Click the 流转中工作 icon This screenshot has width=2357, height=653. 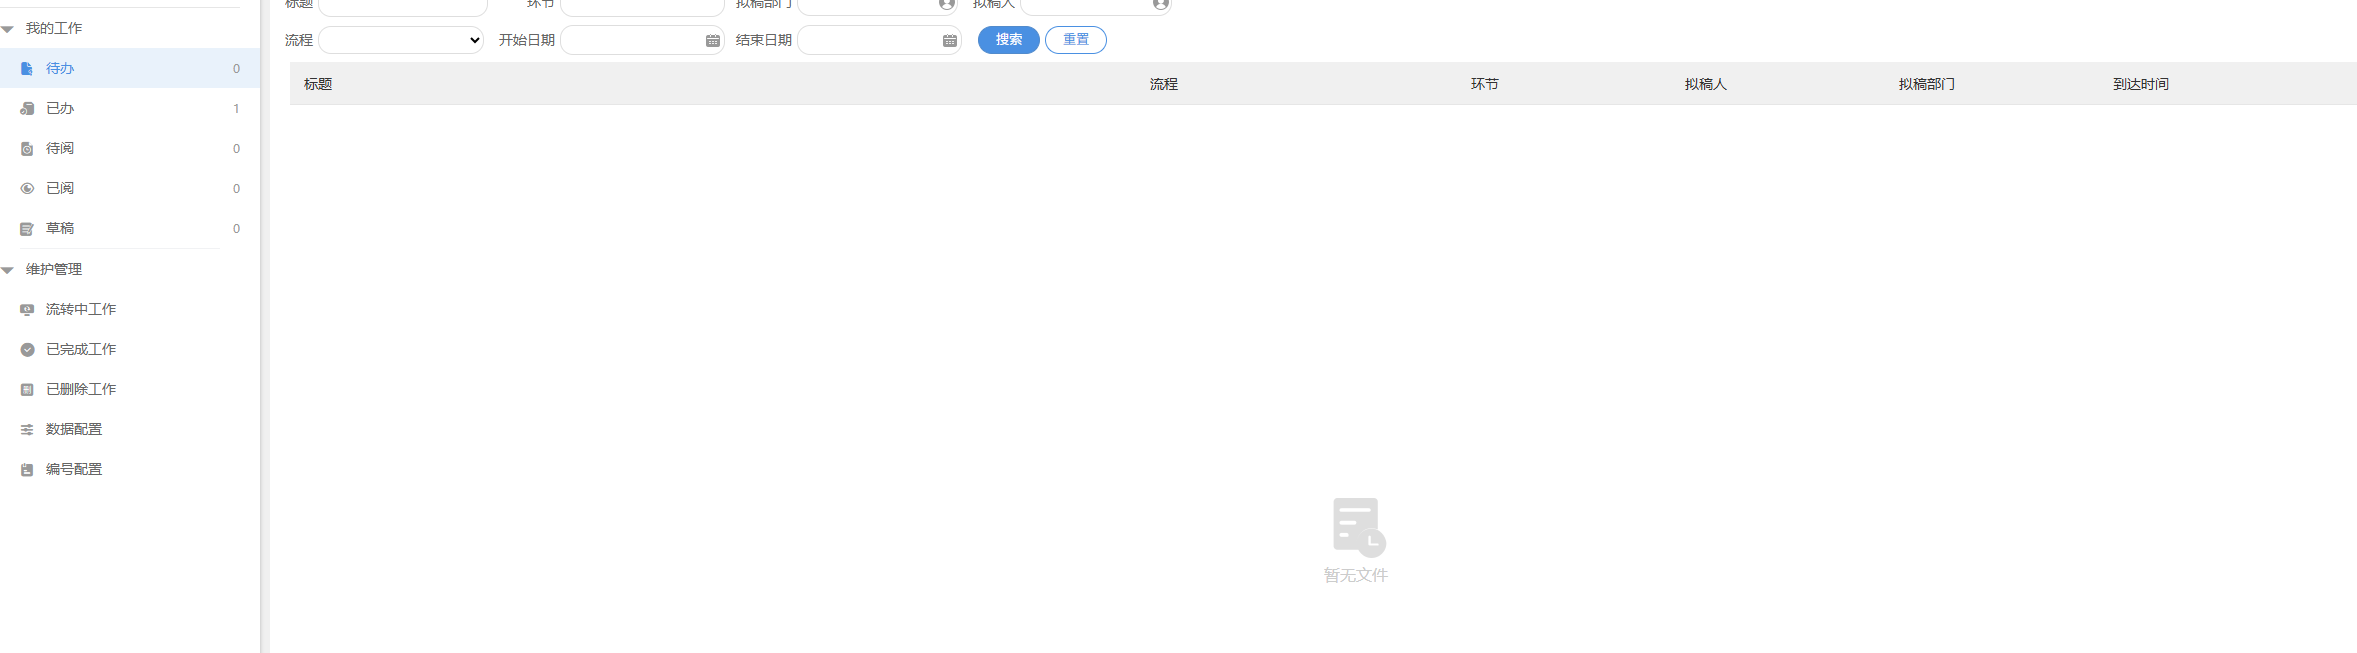[27, 310]
